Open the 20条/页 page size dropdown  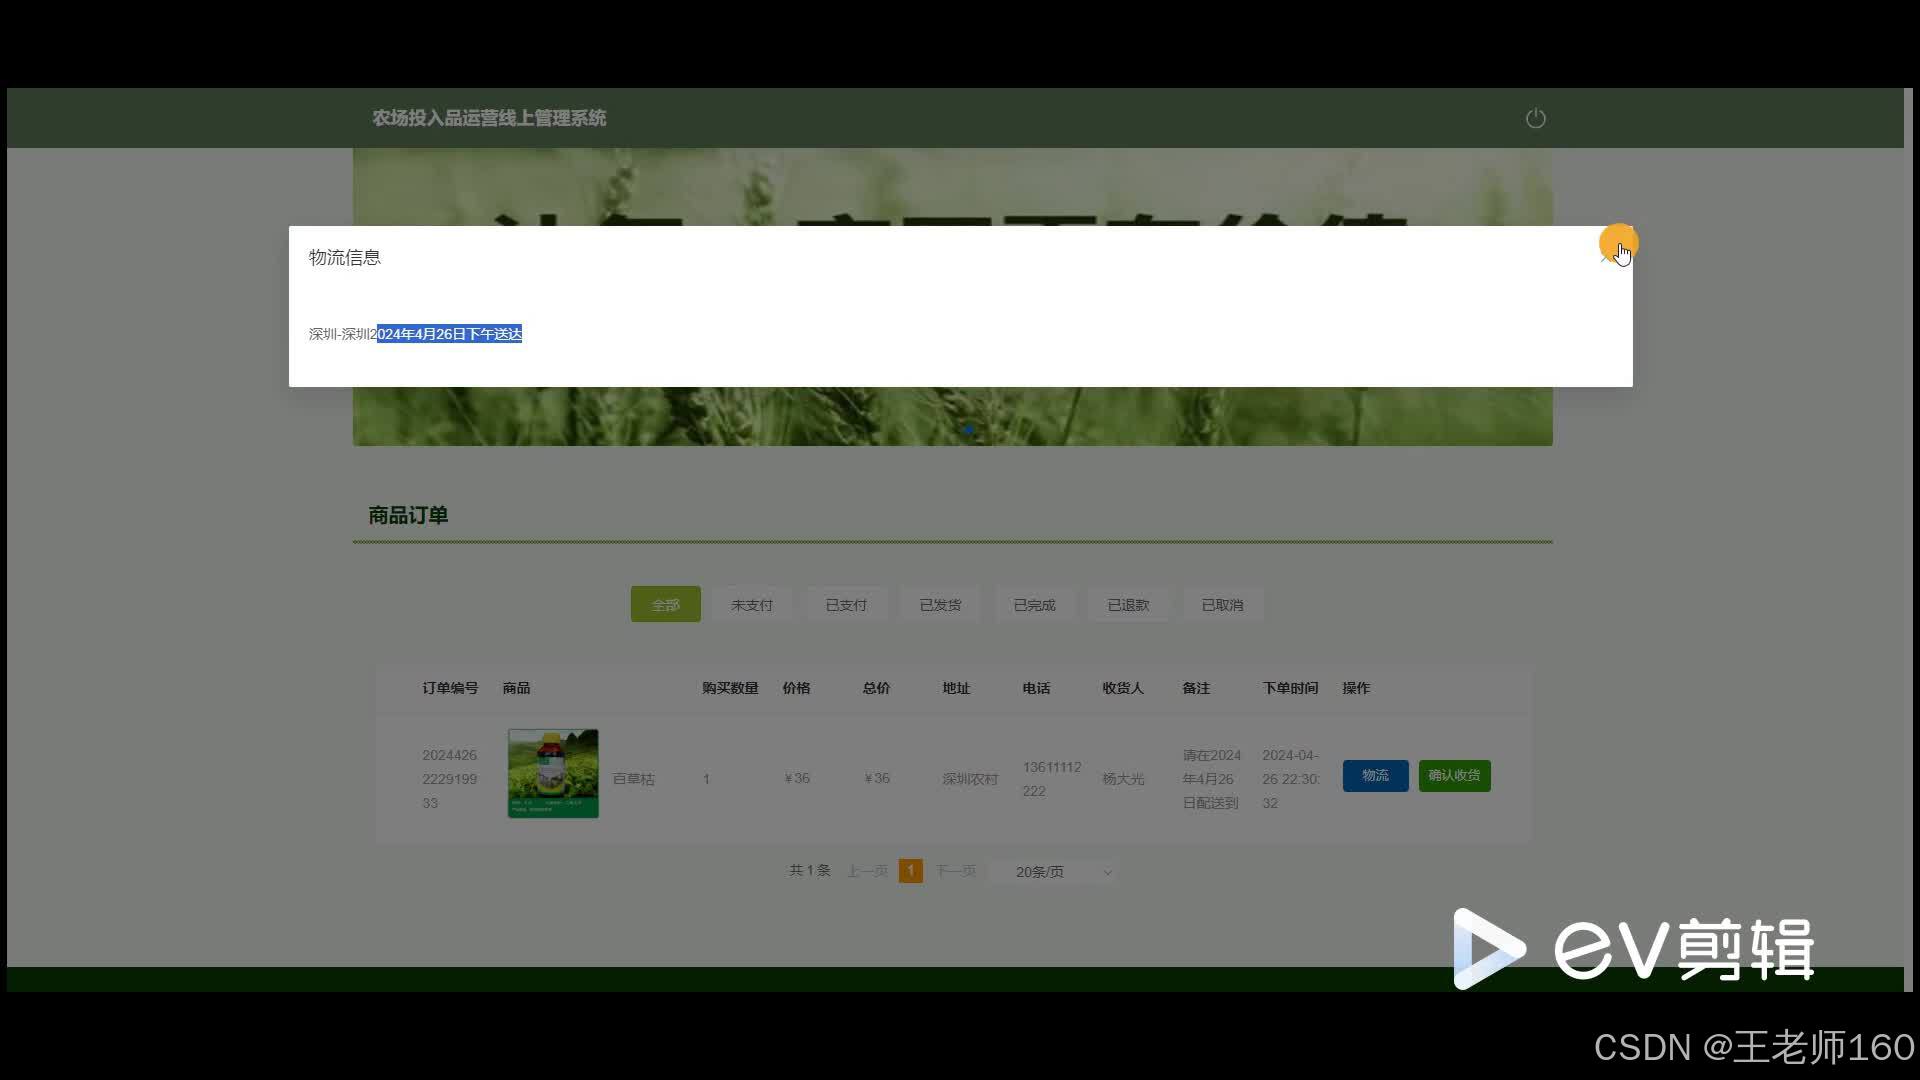pos(1062,872)
